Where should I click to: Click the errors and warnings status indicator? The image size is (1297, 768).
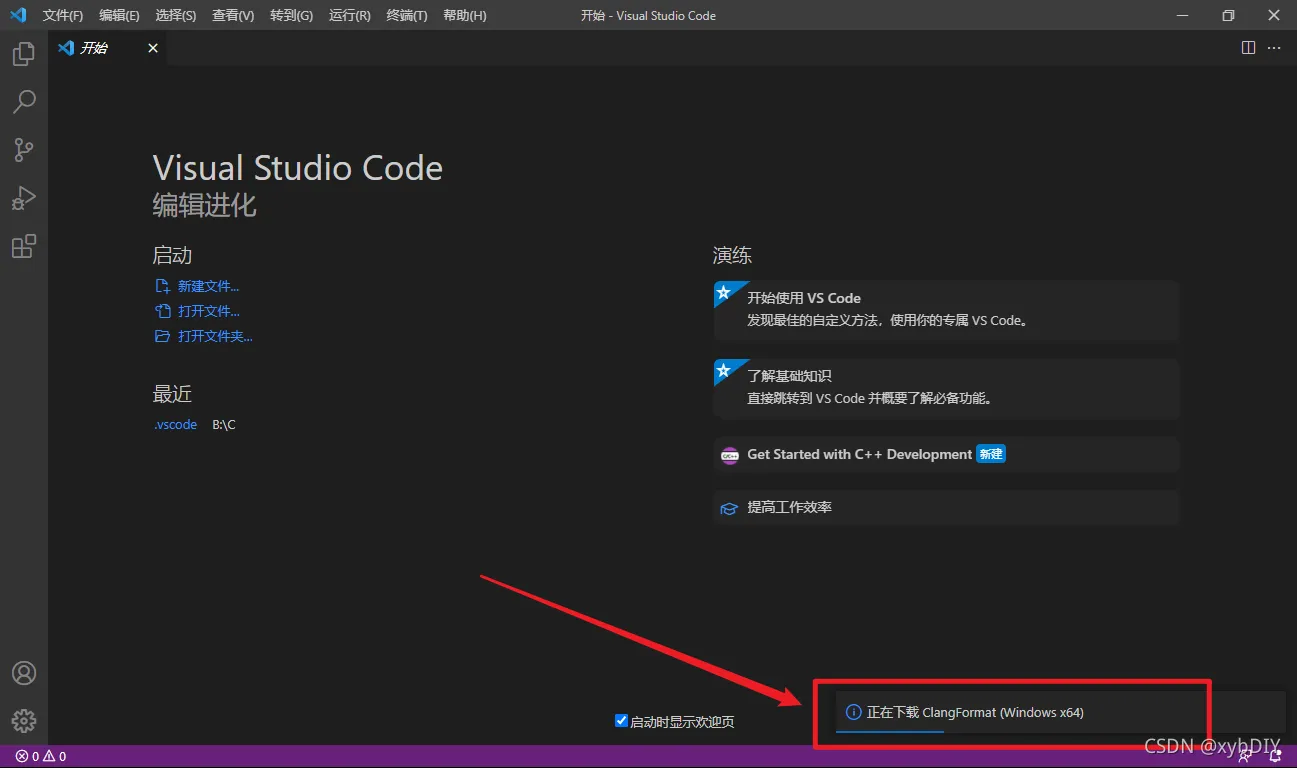(x=41, y=757)
